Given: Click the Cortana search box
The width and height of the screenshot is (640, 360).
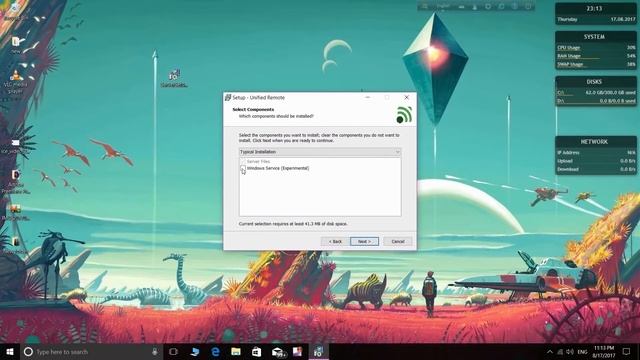Looking at the screenshot, I should [91, 351].
